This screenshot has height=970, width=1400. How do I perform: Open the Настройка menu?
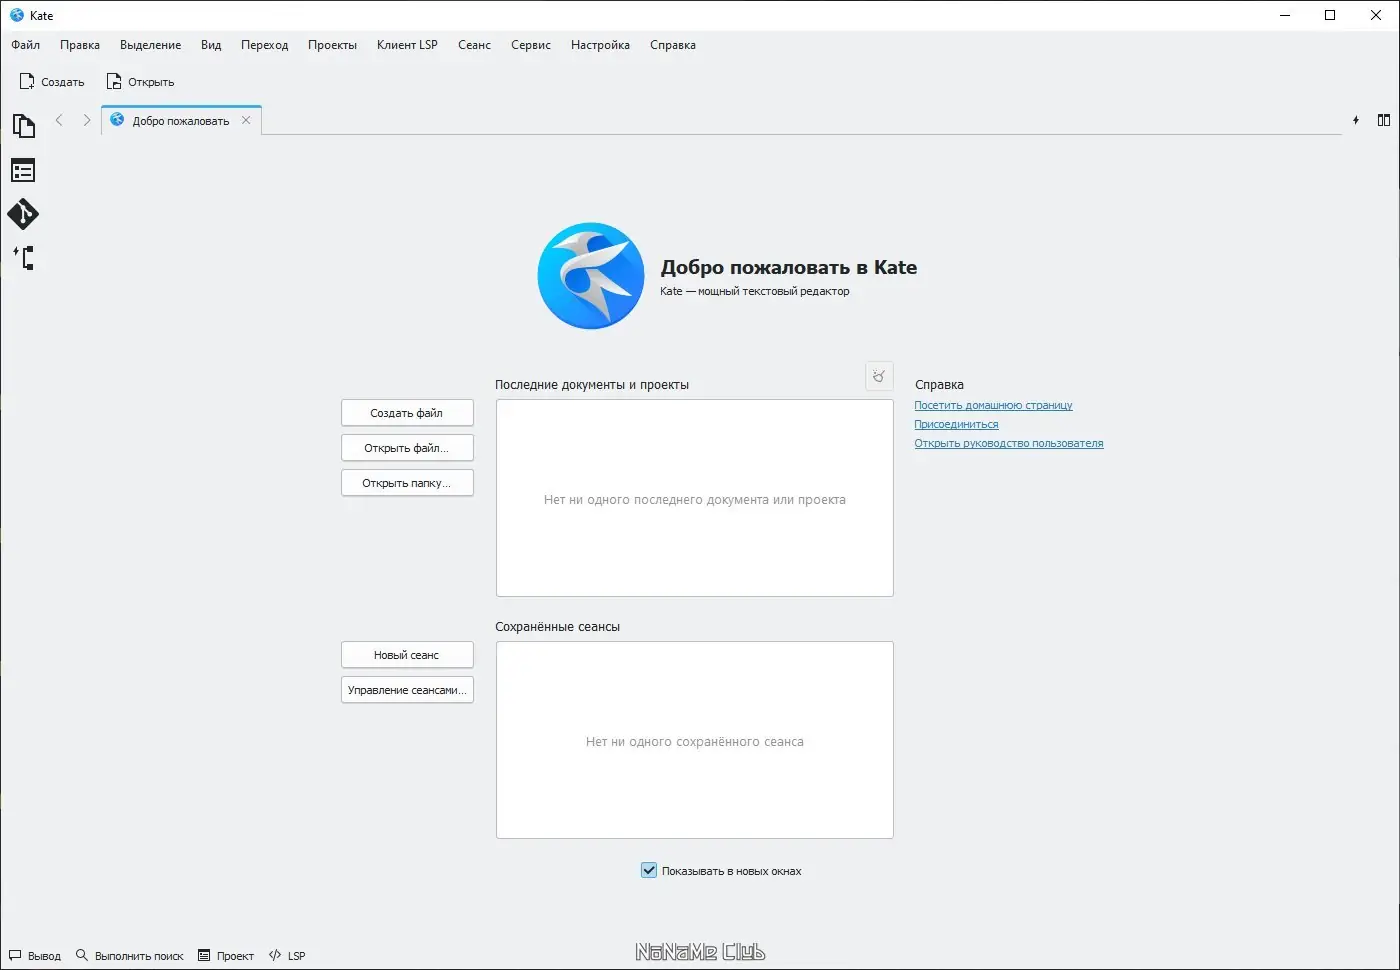(x=601, y=45)
